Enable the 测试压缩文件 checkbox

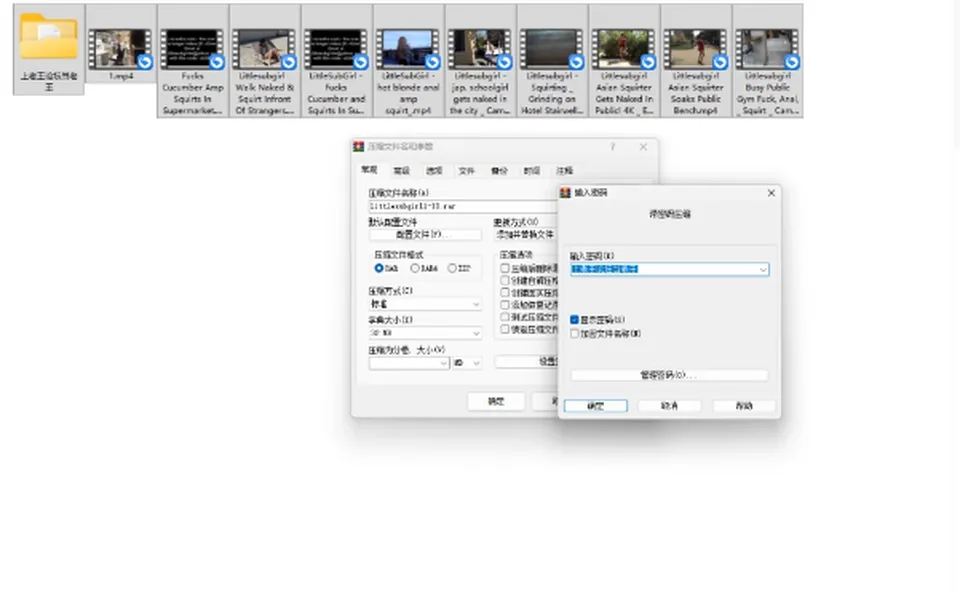click(x=505, y=317)
